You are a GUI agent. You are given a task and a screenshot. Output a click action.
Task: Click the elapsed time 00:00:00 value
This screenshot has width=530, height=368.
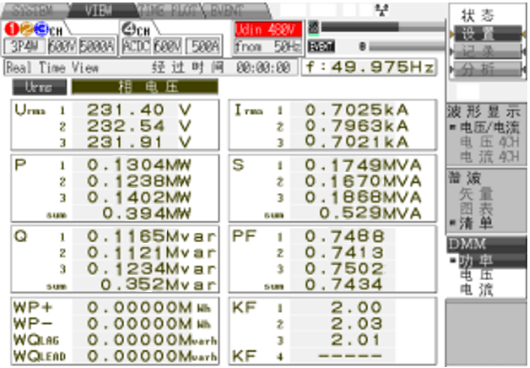263,68
